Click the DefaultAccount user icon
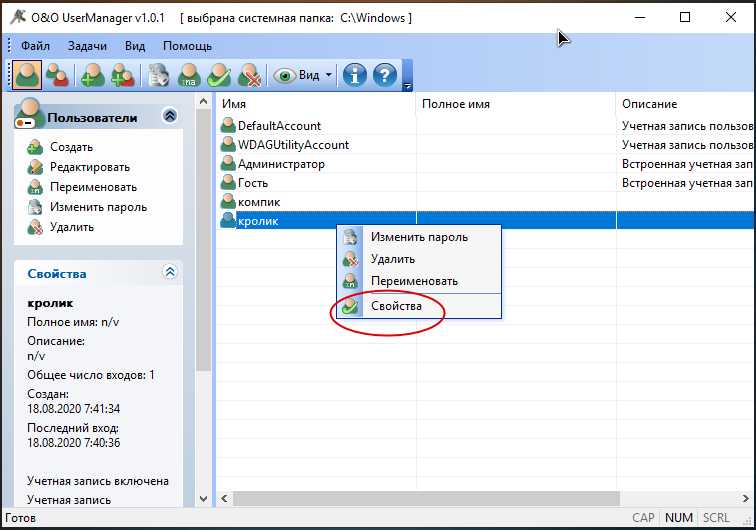The height and width of the screenshot is (530, 756). pos(228,125)
